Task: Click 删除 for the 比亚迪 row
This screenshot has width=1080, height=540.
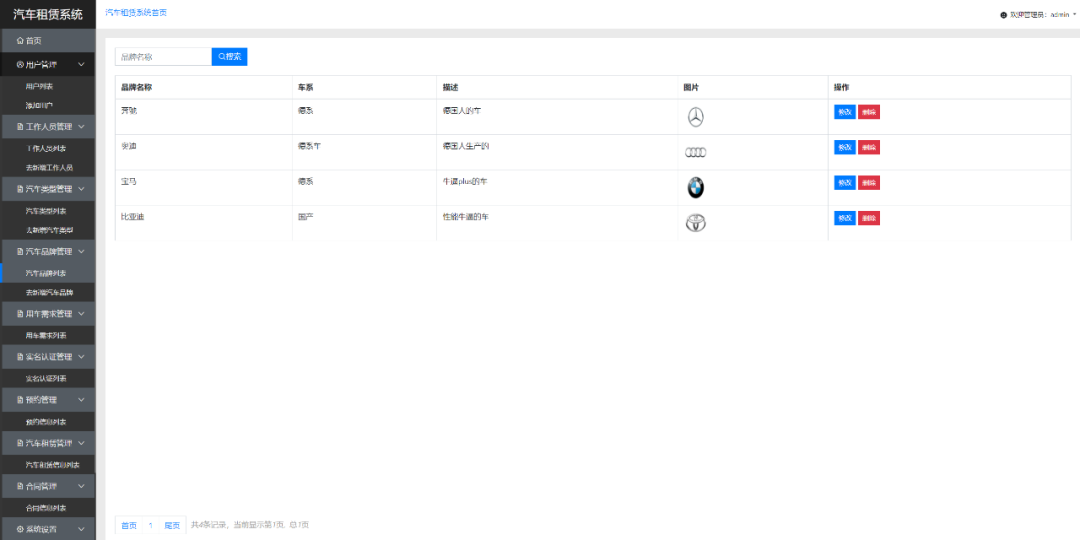Action: [x=869, y=218]
